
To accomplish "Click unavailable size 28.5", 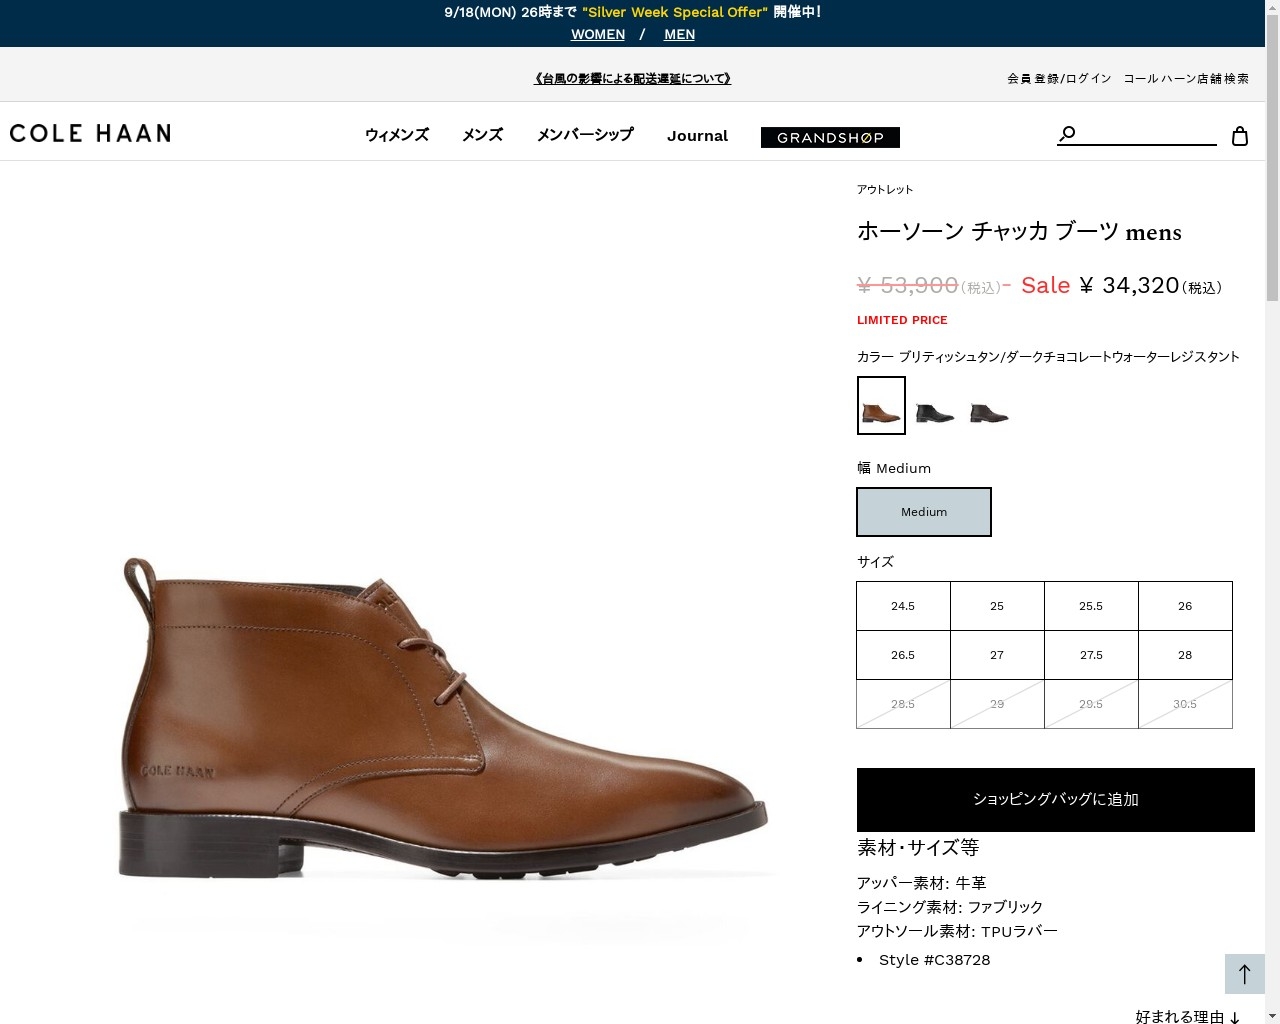I will click(x=903, y=704).
